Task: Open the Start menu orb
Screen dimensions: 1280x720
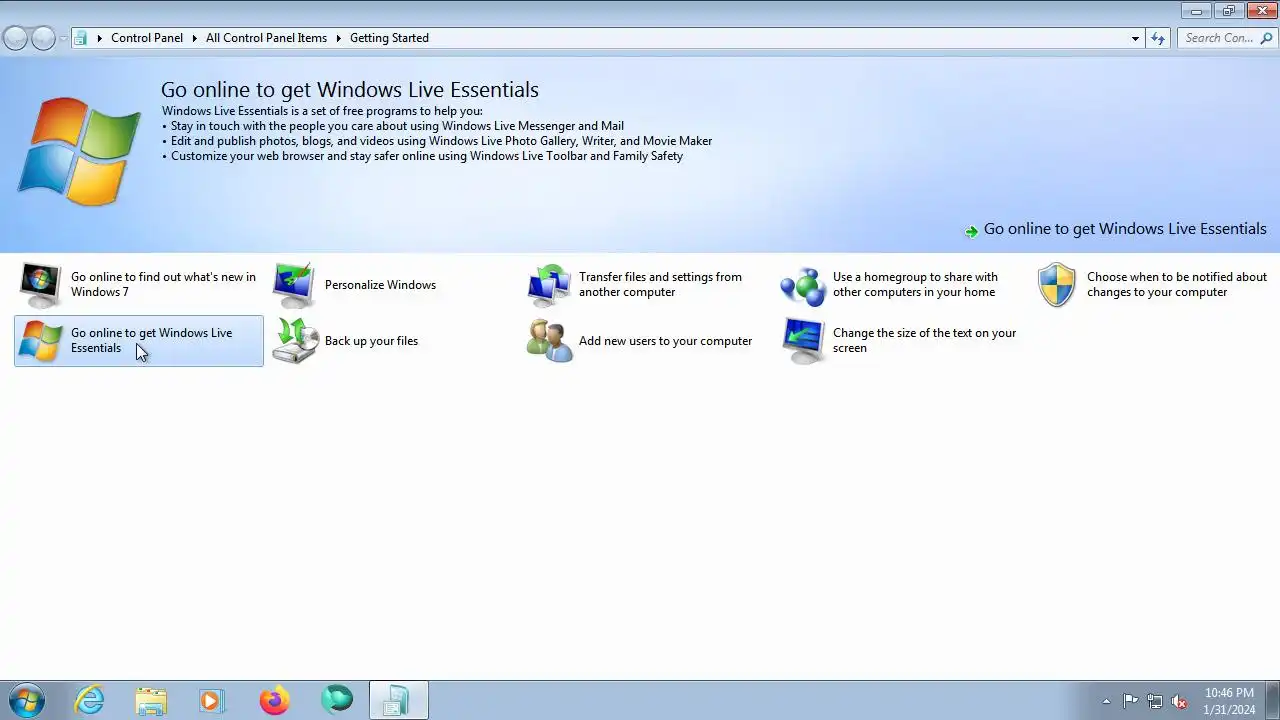Action: click(25, 700)
